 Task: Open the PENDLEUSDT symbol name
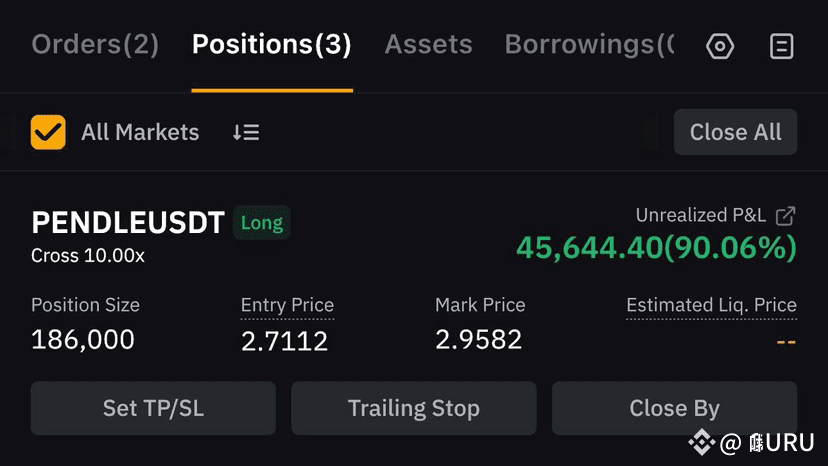(128, 222)
